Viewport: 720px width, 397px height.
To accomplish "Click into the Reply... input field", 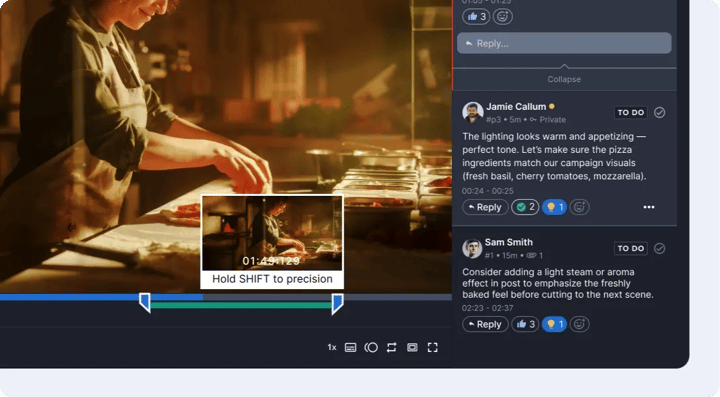I will click(564, 43).
